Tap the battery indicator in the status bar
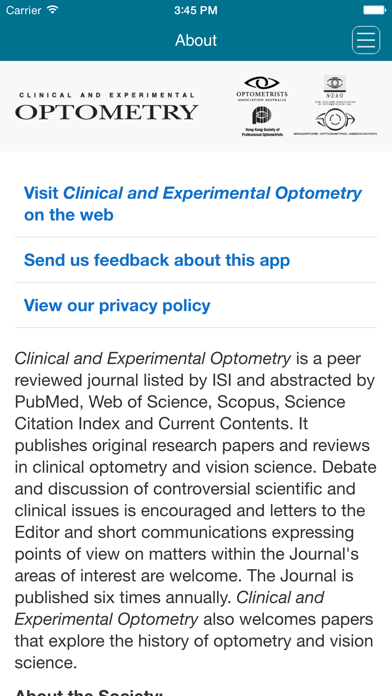 [374, 10]
